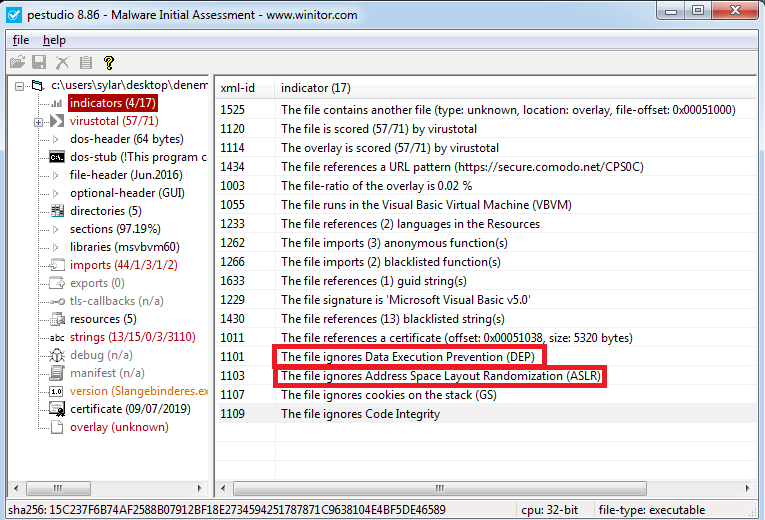Click the resources icon in the tree
Image resolution: width=765 pixels, height=520 pixels.
58,319
